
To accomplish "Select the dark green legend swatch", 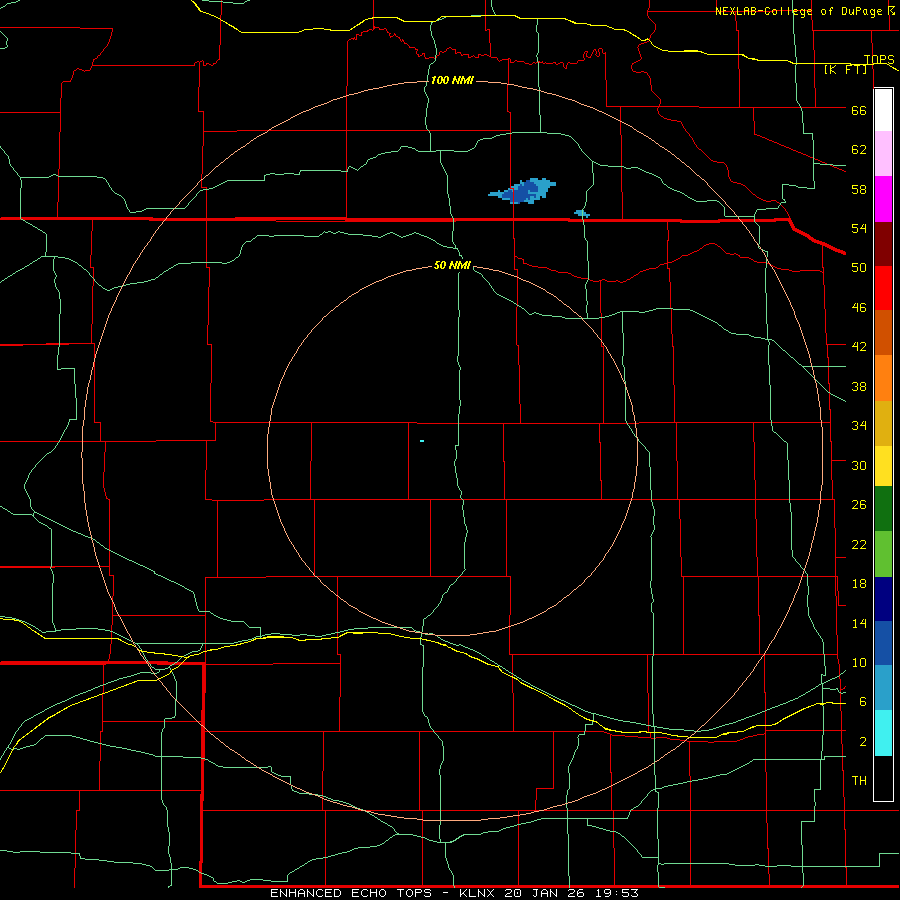I will click(883, 509).
